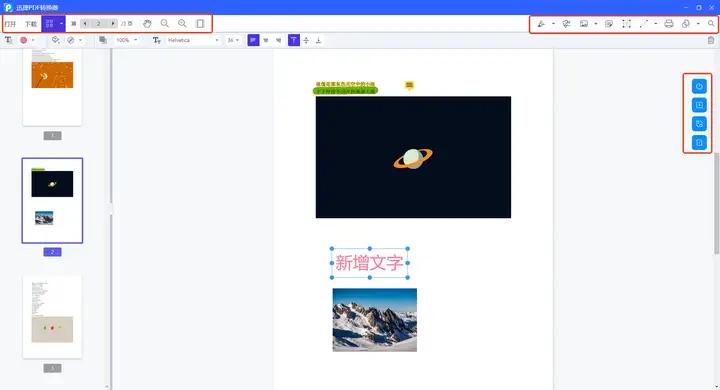720x390 pixels.
Task: Select the hand pan tool
Action: [x=147, y=23]
